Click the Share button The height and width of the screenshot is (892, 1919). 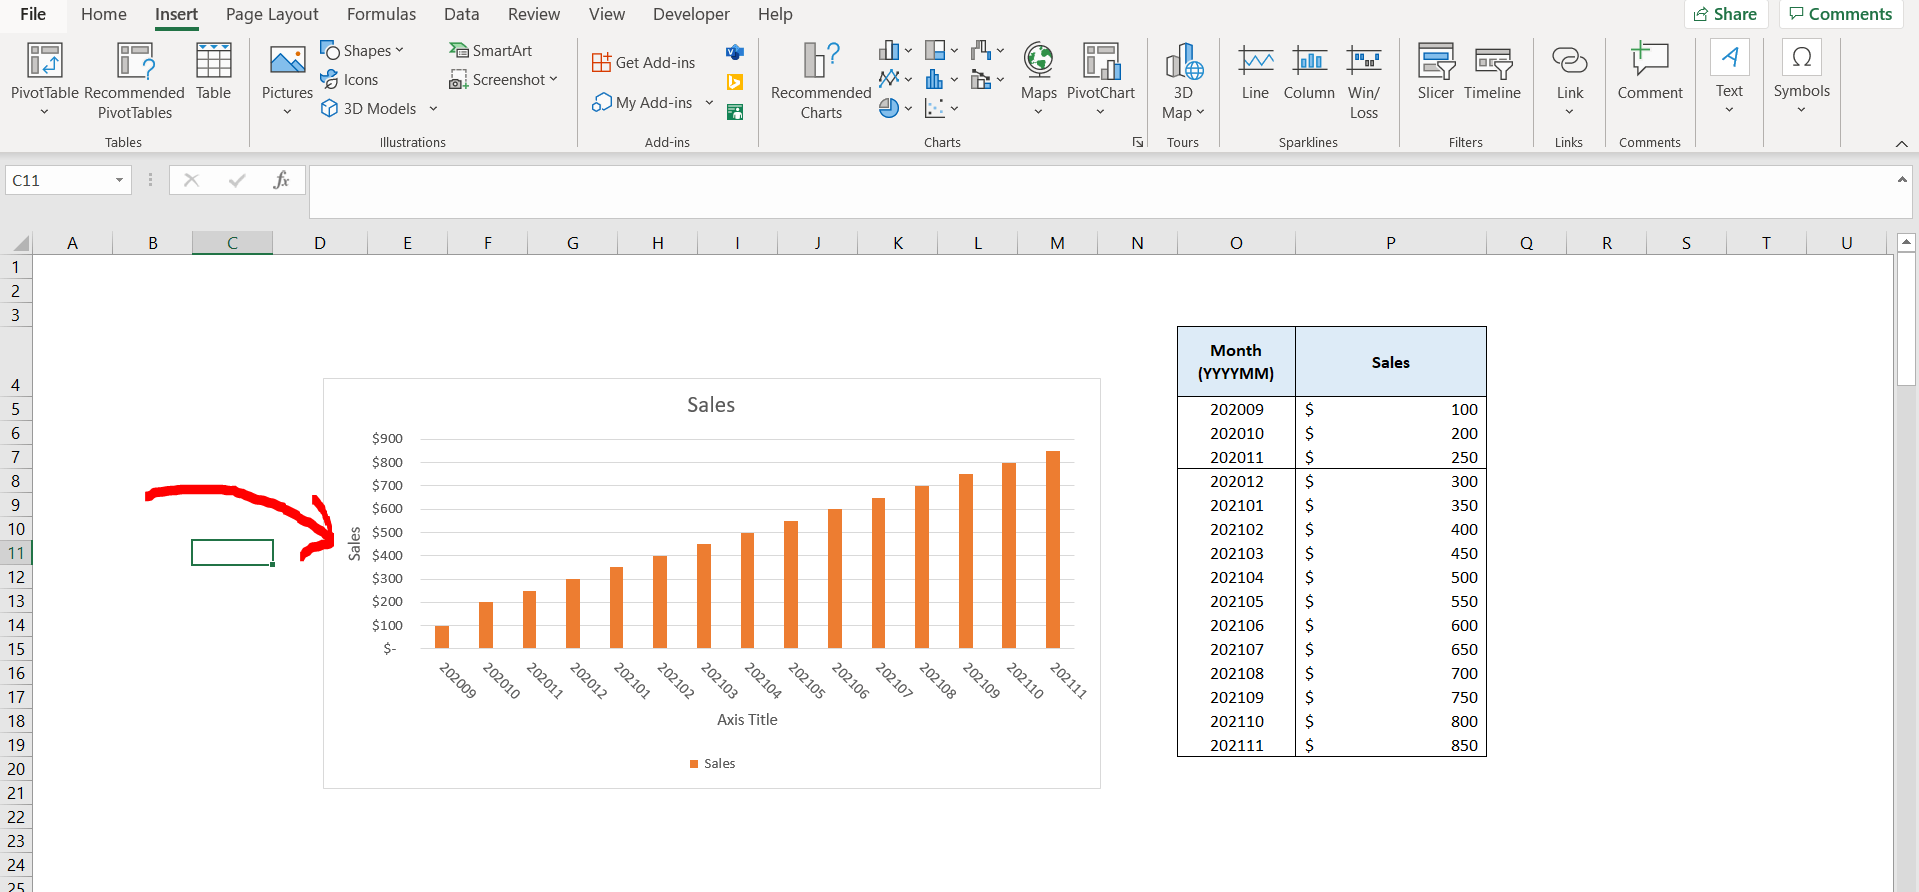[1726, 14]
